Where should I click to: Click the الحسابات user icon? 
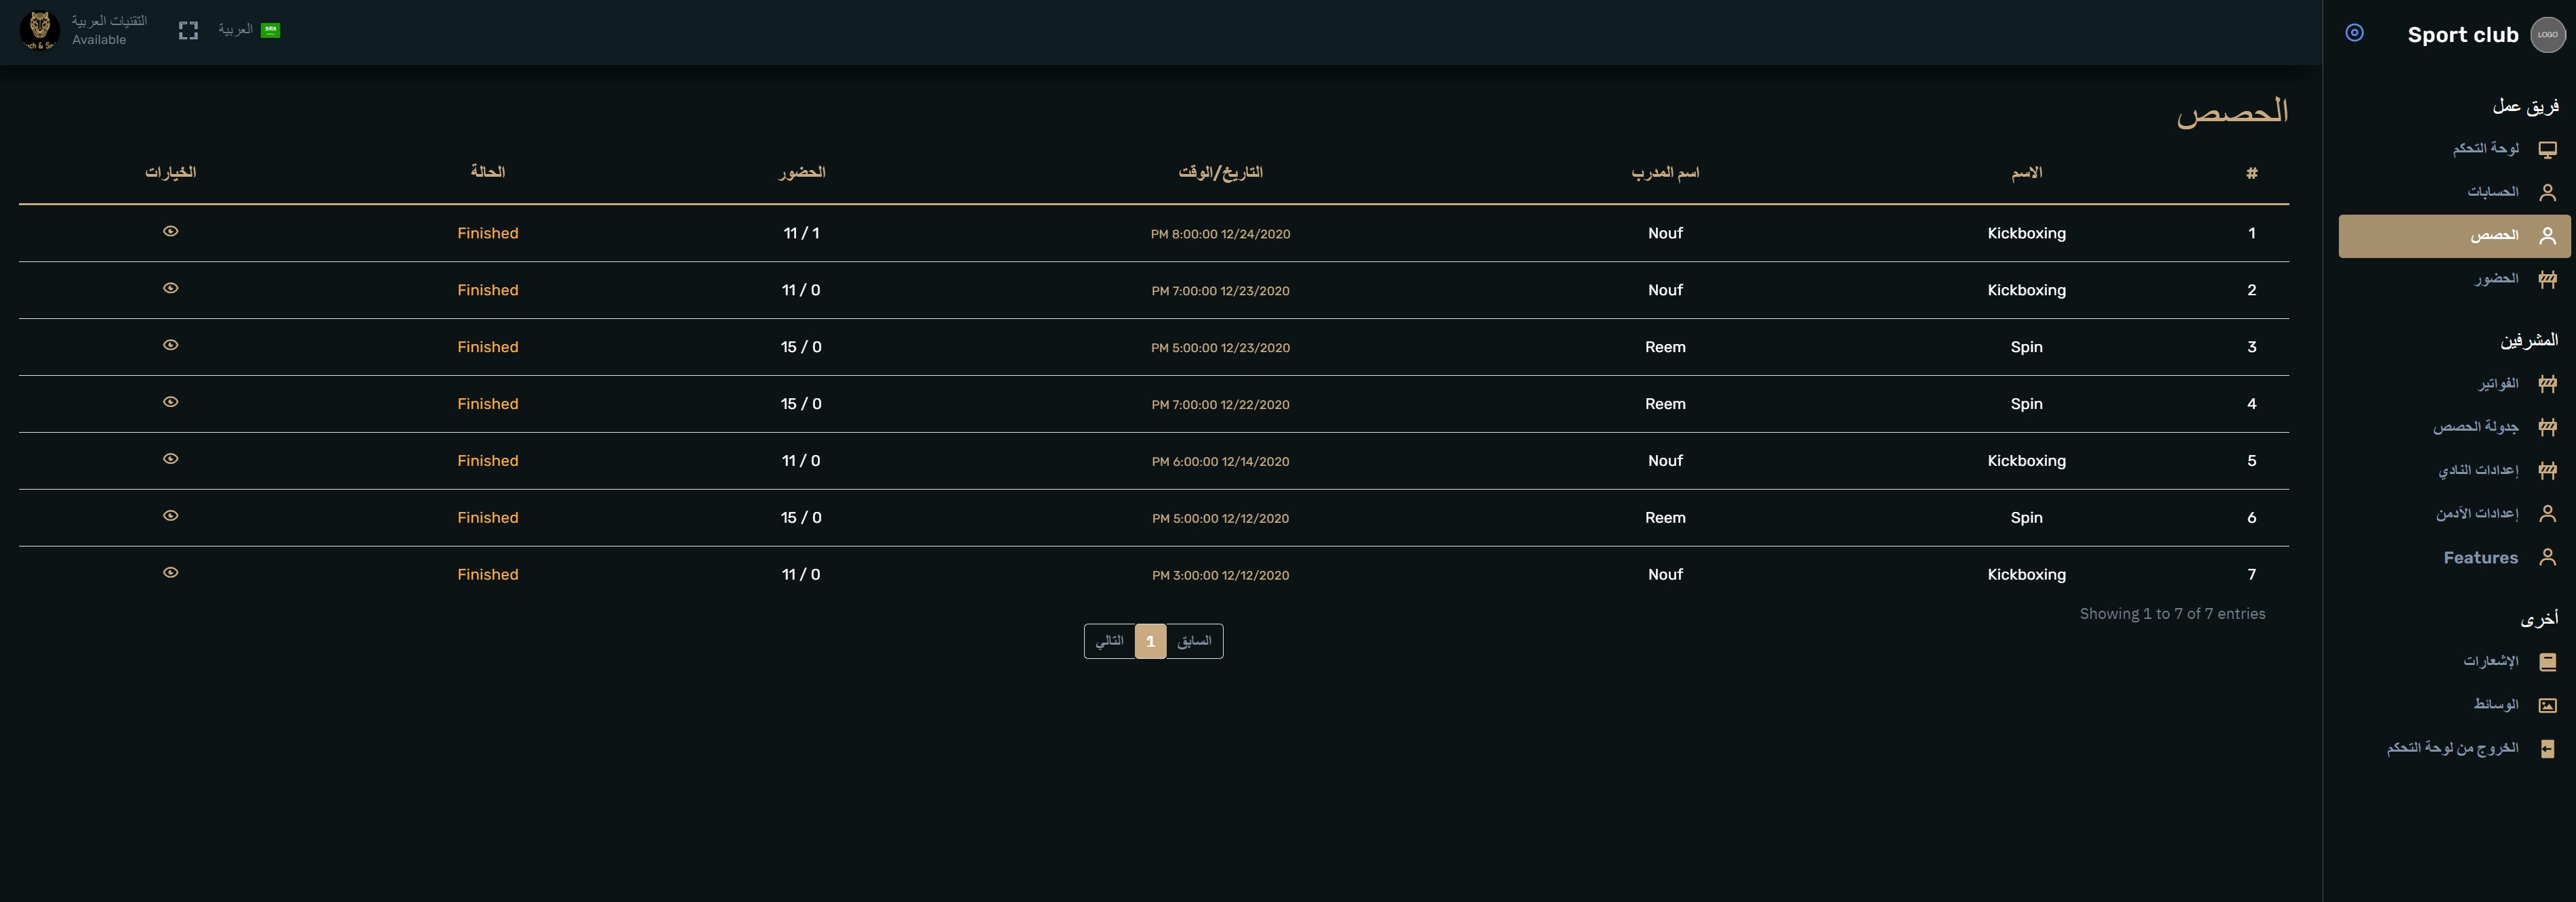(x=2547, y=192)
